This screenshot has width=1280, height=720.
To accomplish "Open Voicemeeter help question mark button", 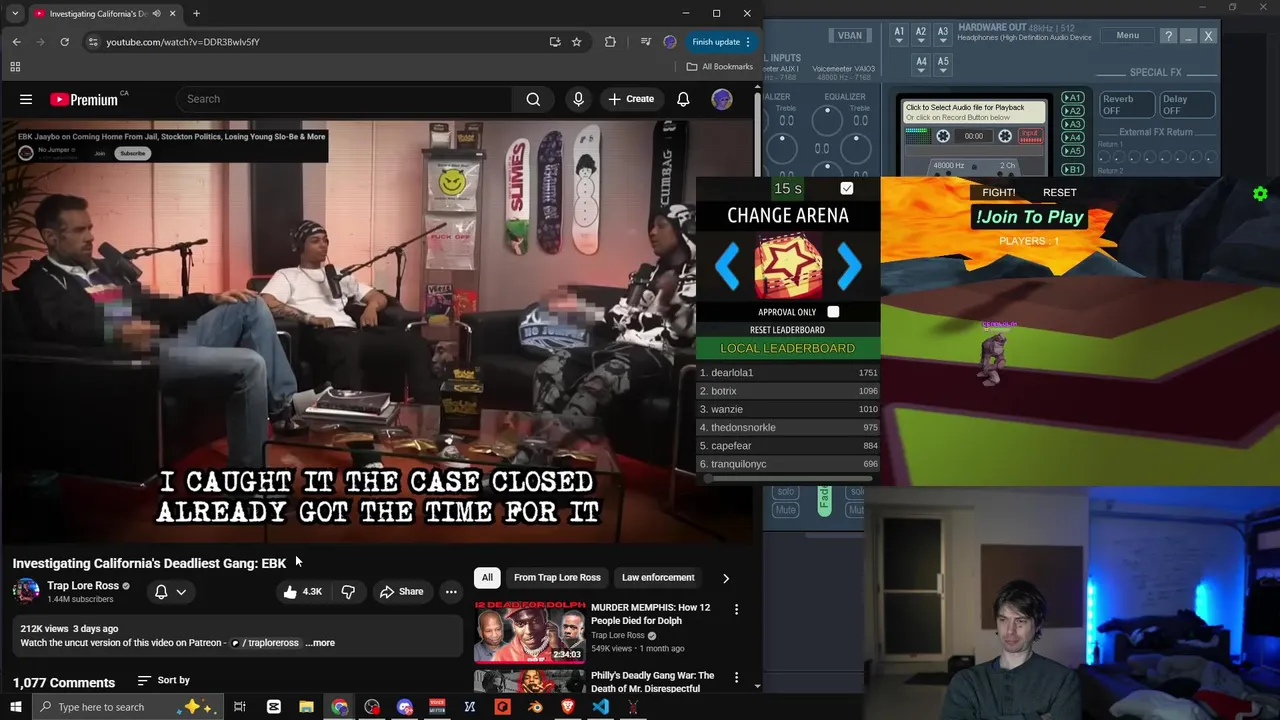I will (x=1168, y=36).
